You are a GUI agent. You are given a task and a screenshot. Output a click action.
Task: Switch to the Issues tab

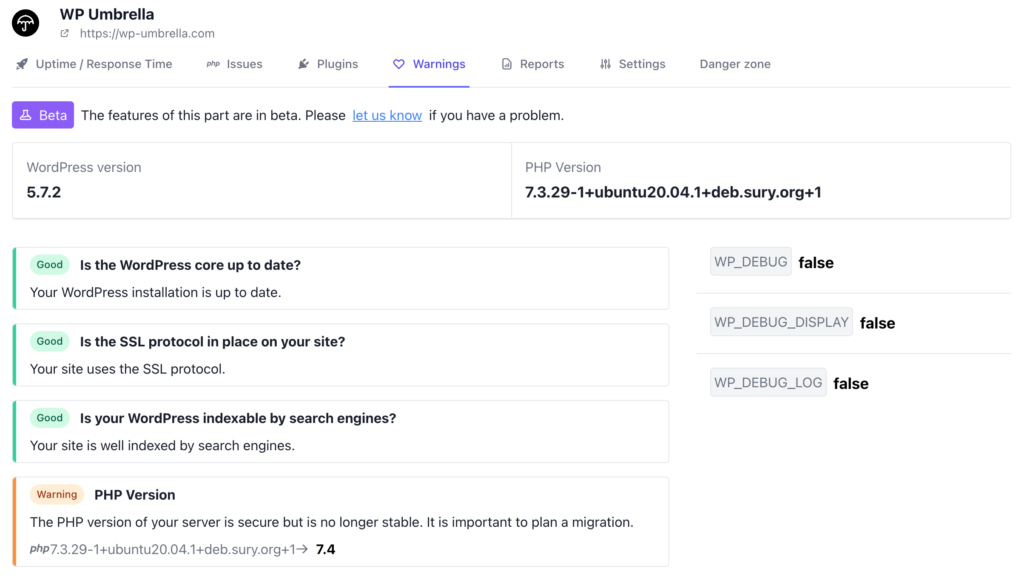(x=234, y=64)
